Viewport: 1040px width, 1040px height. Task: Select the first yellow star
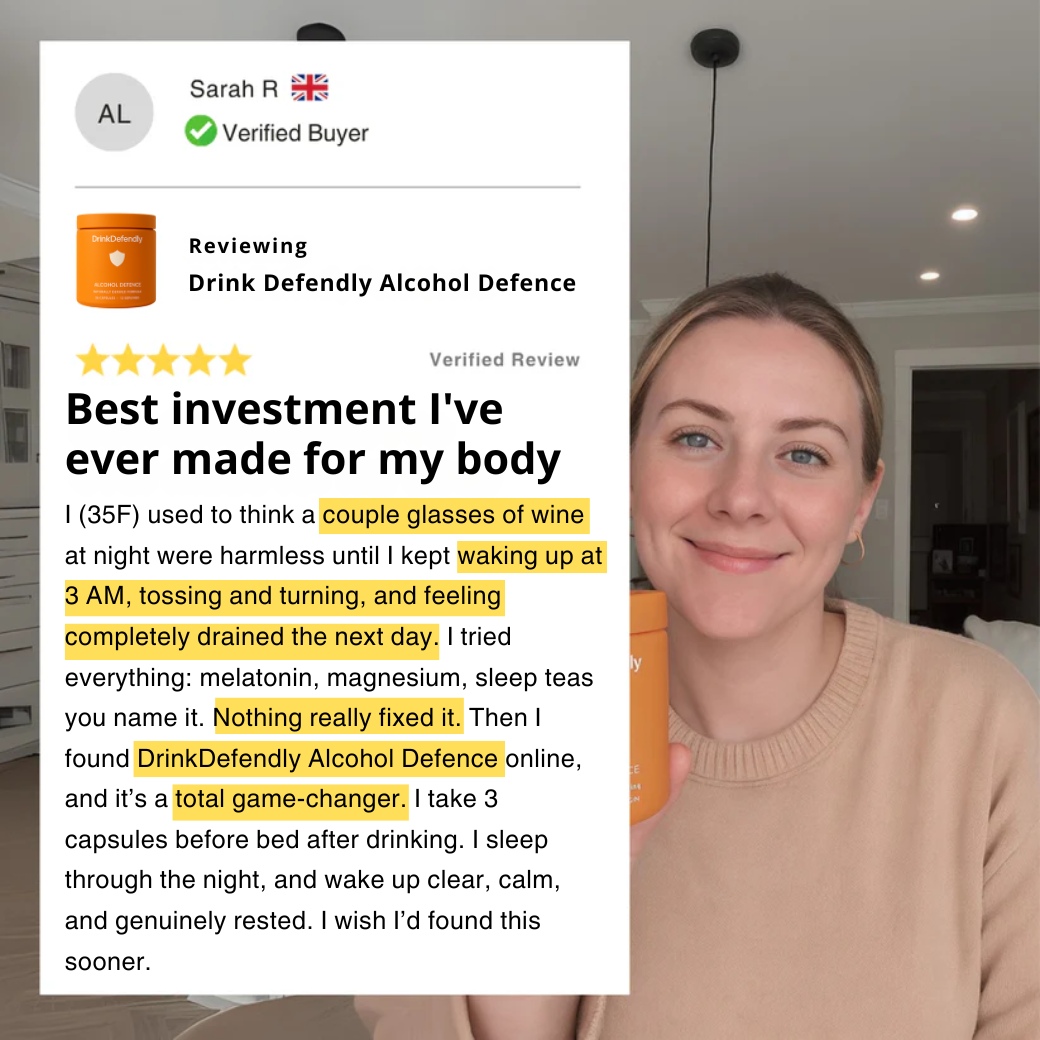point(93,360)
